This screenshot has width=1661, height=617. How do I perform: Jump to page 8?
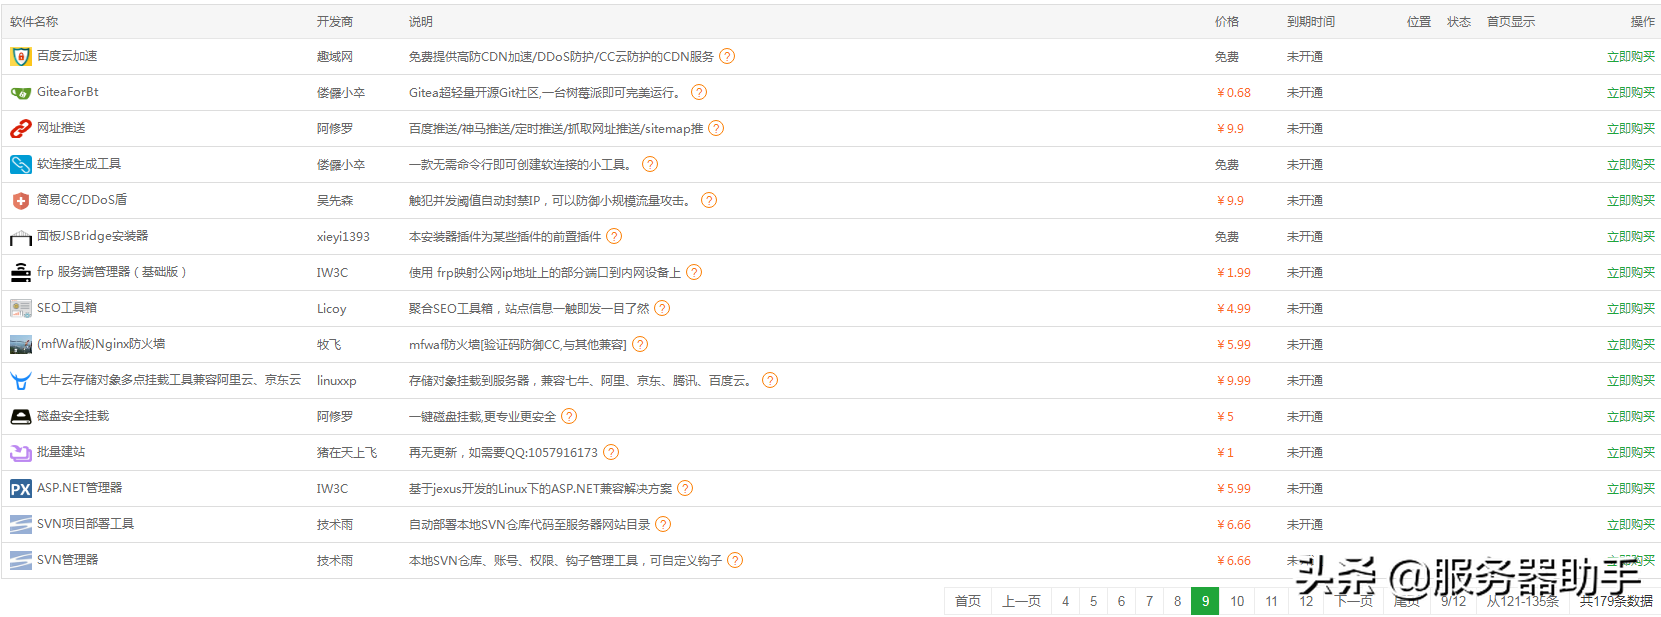coord(1178,601)
